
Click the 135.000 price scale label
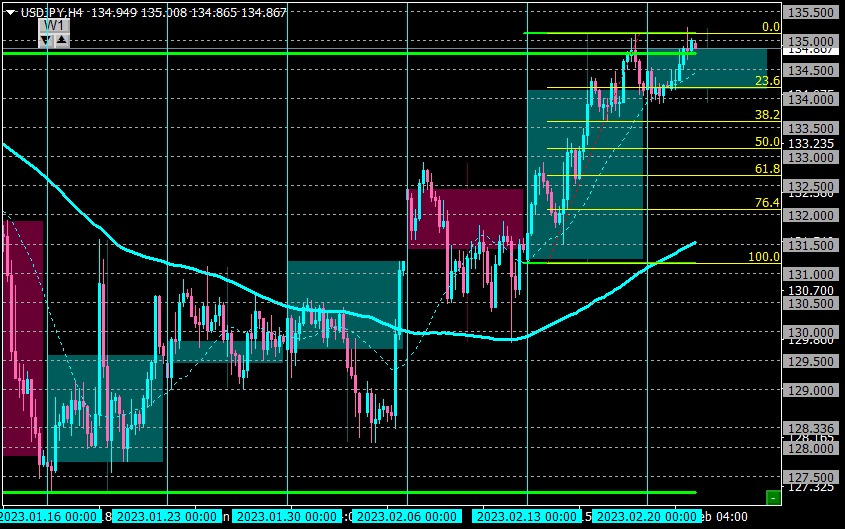point(811,41)
